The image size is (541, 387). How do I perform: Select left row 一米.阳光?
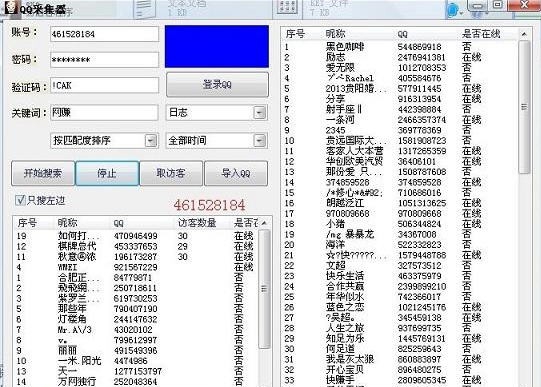[x=136, y=361]
